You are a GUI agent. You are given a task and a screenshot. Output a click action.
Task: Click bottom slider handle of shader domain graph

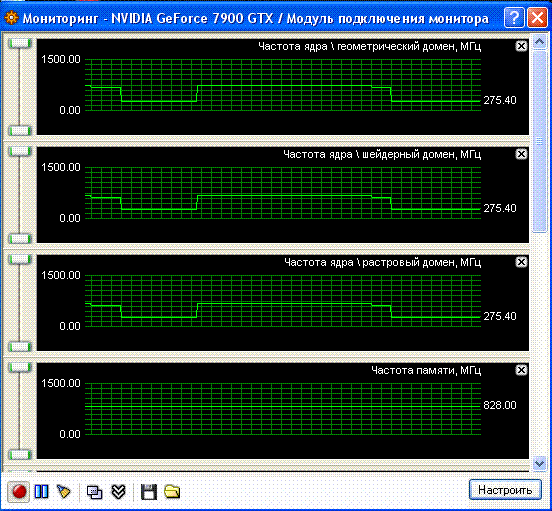pyautogui.click(x=20, y=239)
